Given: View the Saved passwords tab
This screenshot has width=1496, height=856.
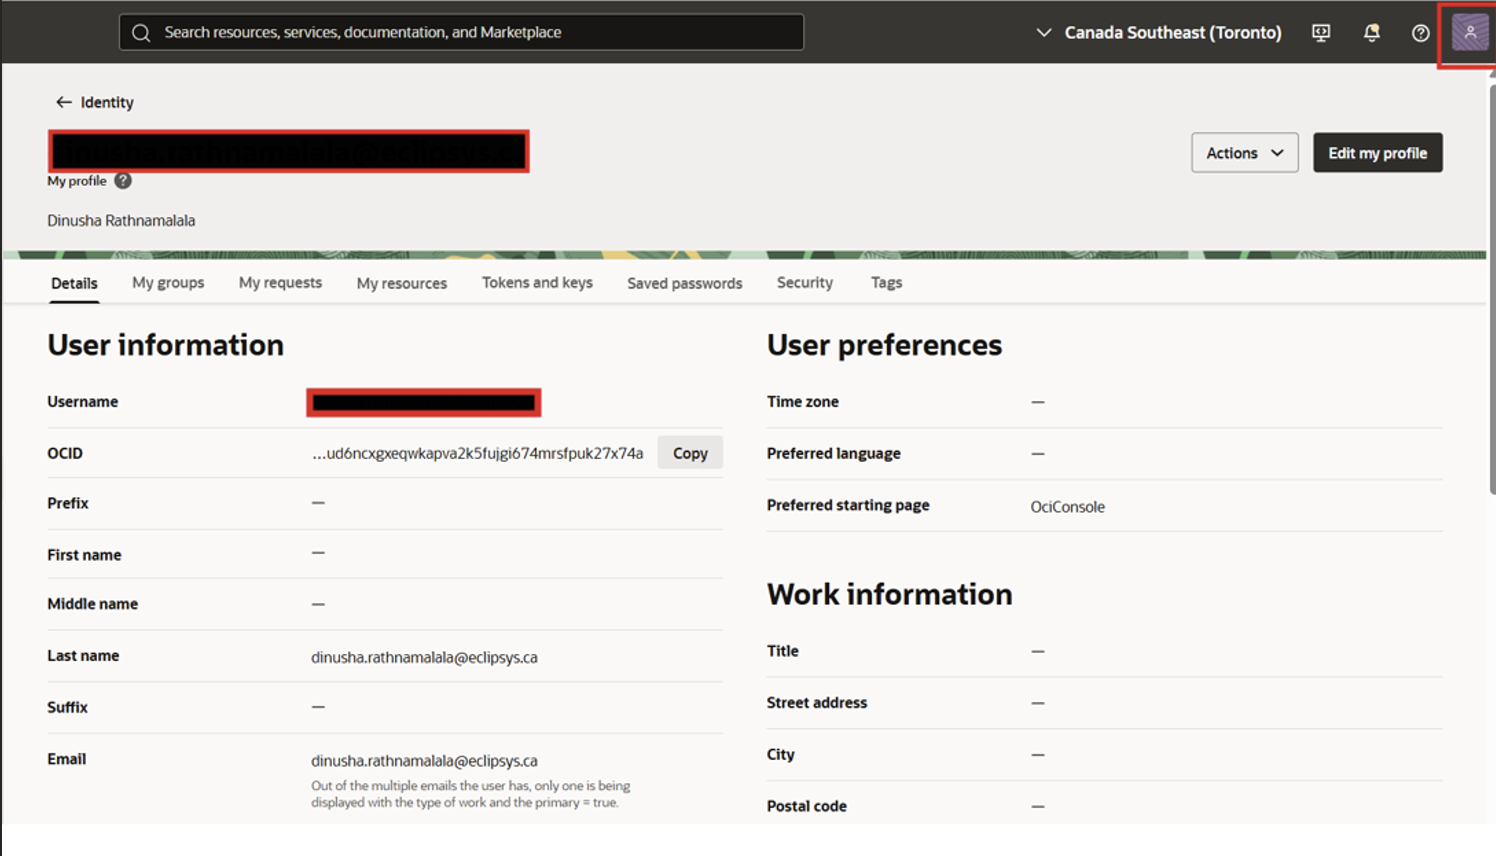Looking at the screenshot, I should coord(684,283).
